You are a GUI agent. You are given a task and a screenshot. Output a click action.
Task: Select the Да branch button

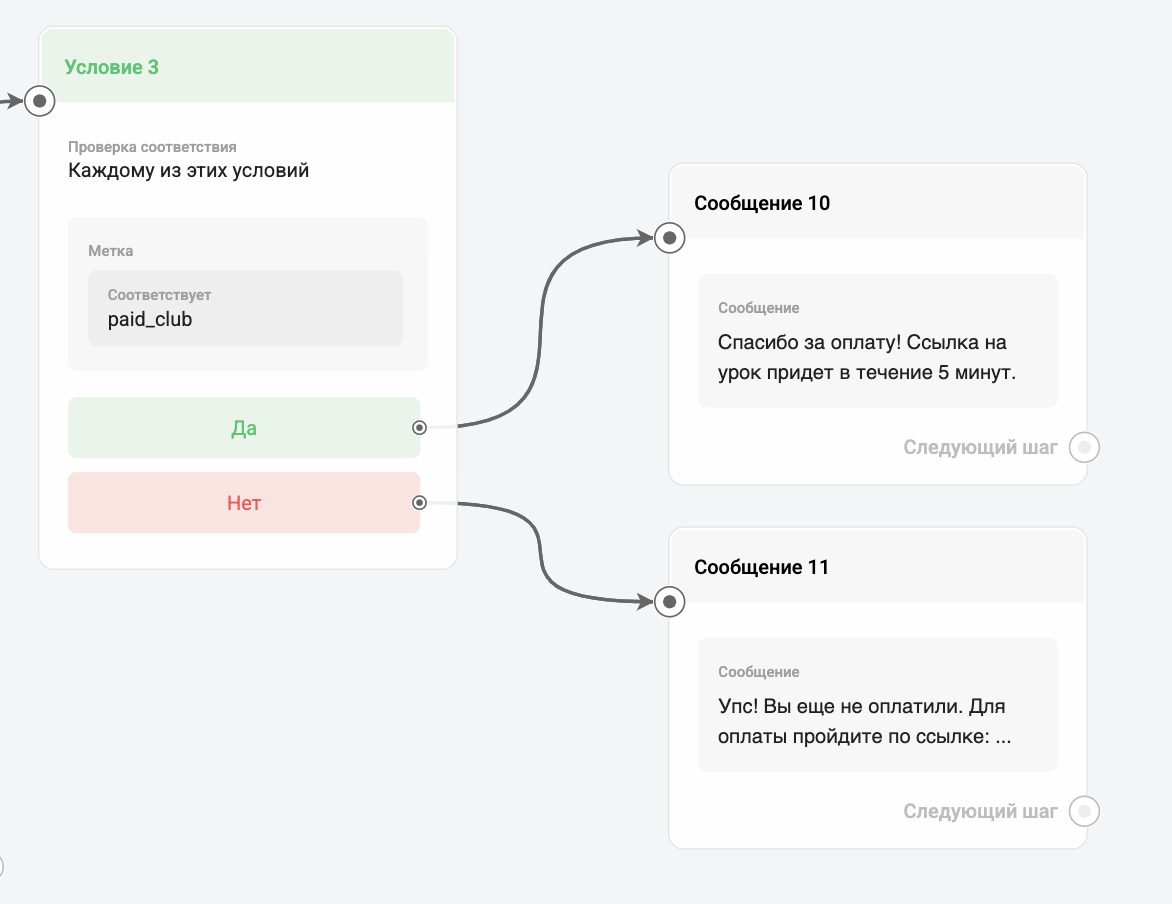pos(244,428)
